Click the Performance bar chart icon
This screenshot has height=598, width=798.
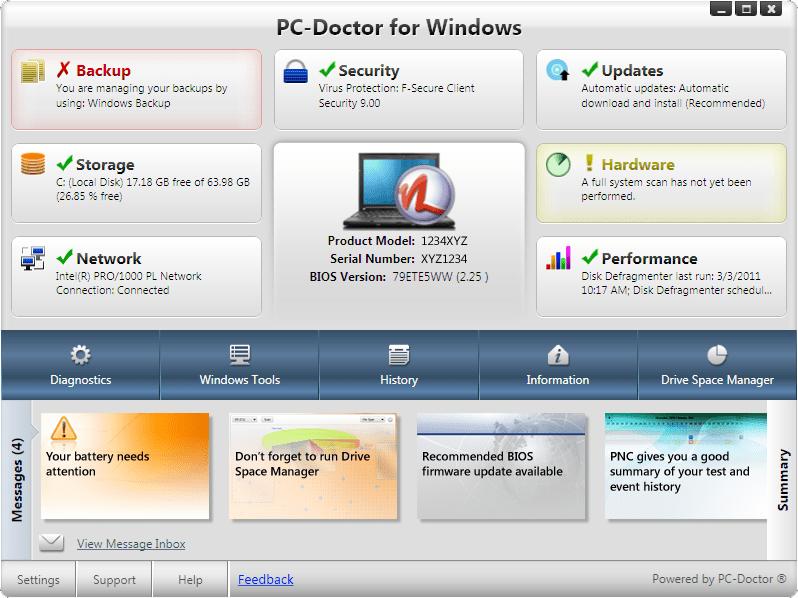tap(558, 258)
